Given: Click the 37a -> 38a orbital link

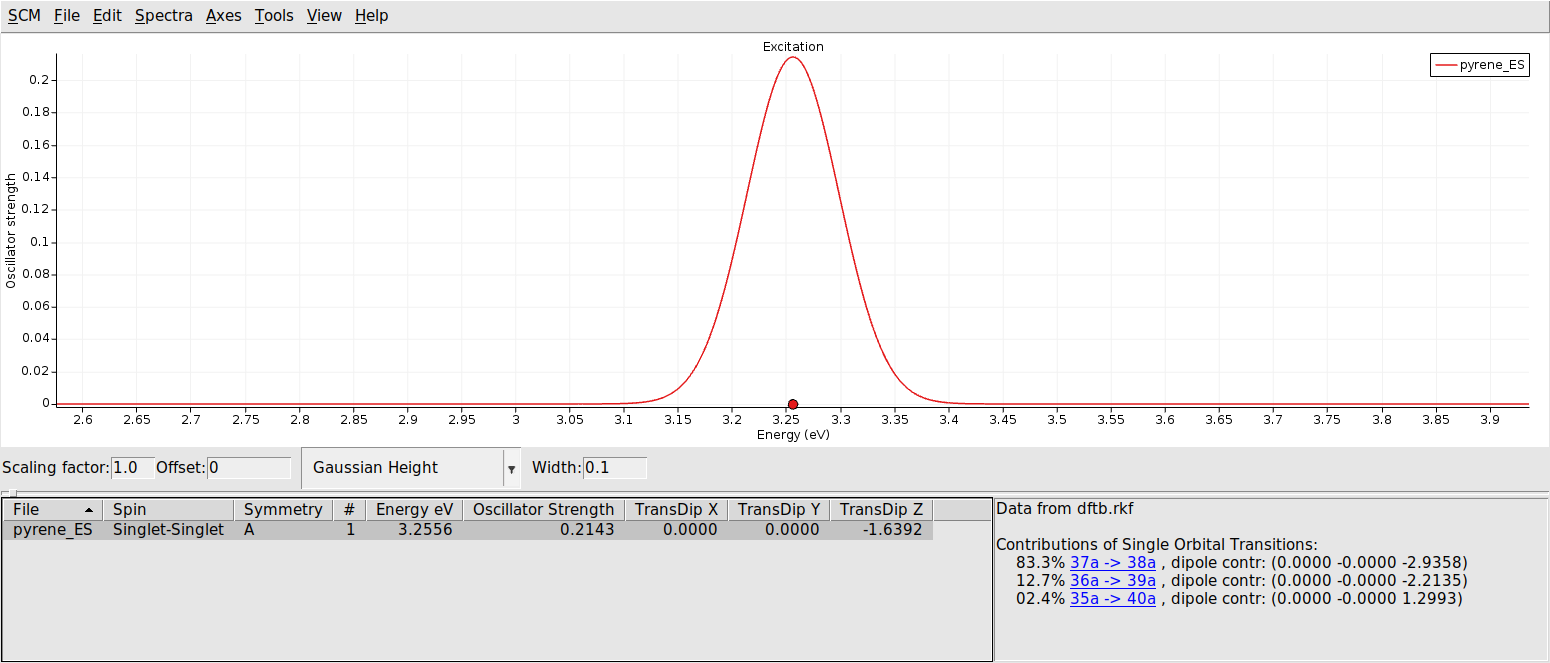Looking at the screenshot, I should point(1113,562).
